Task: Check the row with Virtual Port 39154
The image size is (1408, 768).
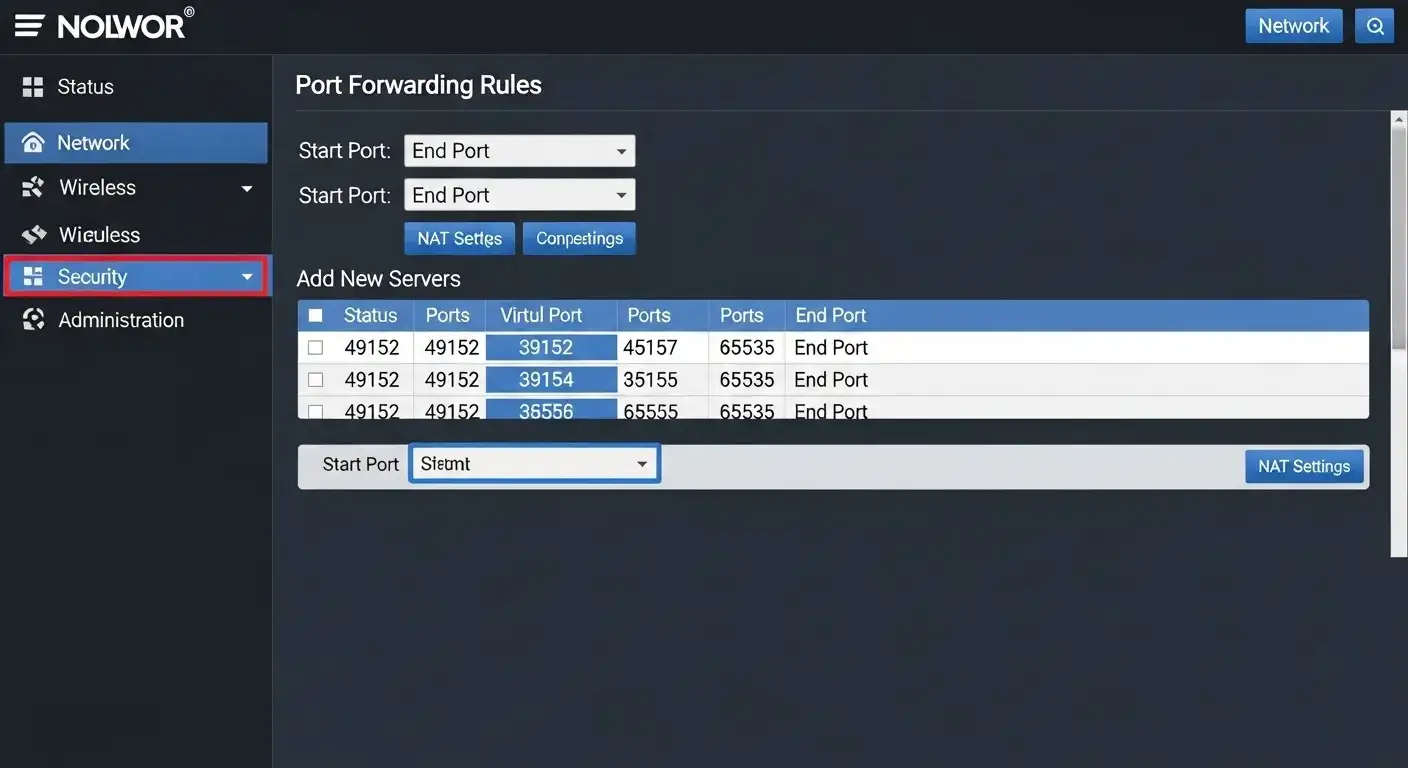Action: [x=315, y=379]
